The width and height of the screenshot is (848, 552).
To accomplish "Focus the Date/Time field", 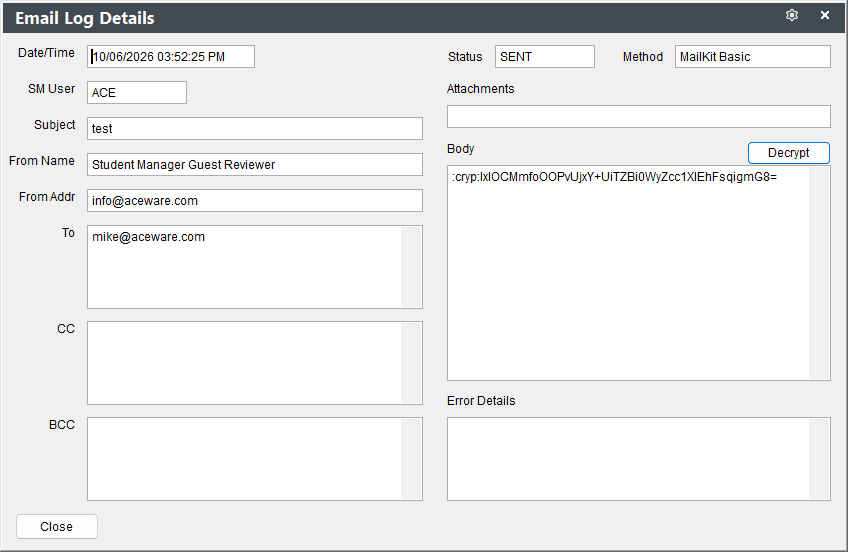I will tap(171, 56).
